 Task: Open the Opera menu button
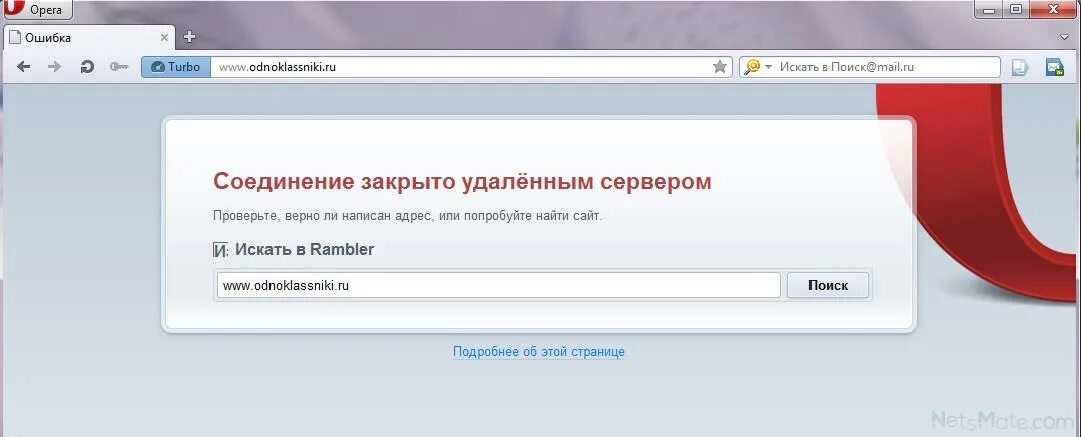(x=36, y=10)
